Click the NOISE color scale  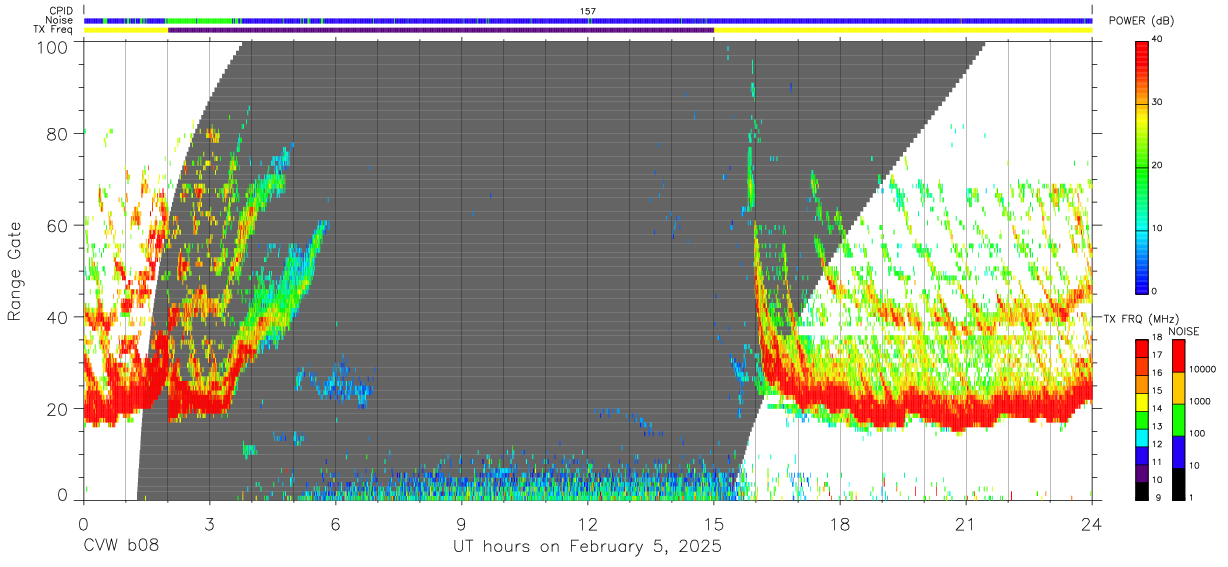[x=1179, y=418]
